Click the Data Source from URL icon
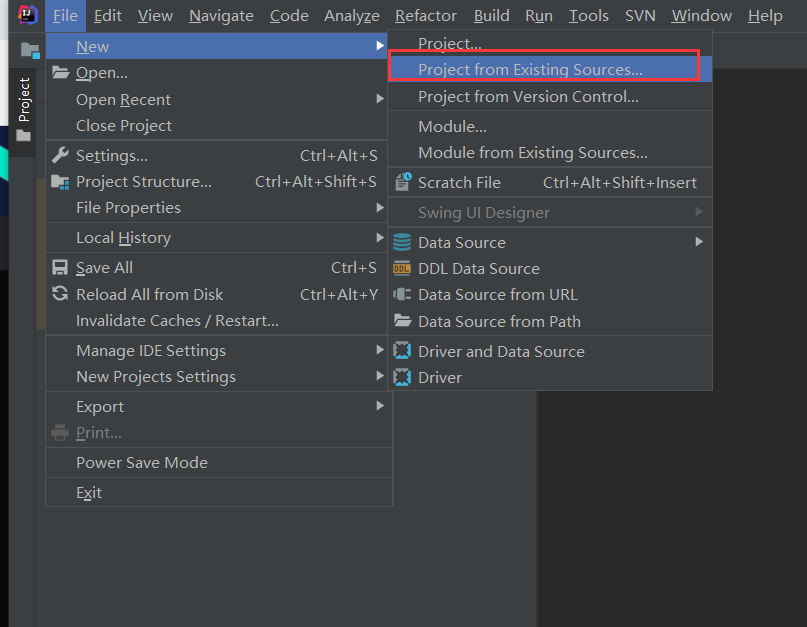 click(x=402, y=294)
